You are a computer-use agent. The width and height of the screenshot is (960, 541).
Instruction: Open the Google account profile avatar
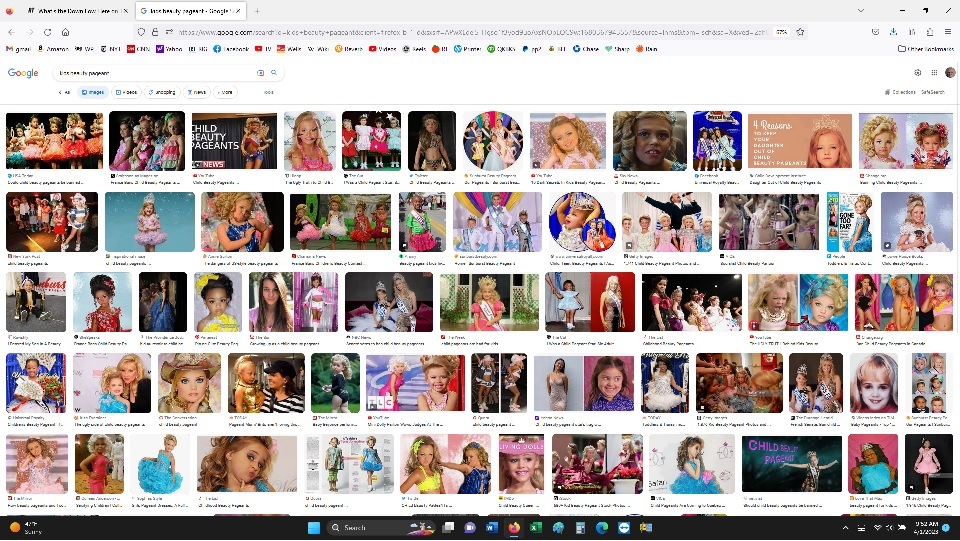tap(950, 73)
